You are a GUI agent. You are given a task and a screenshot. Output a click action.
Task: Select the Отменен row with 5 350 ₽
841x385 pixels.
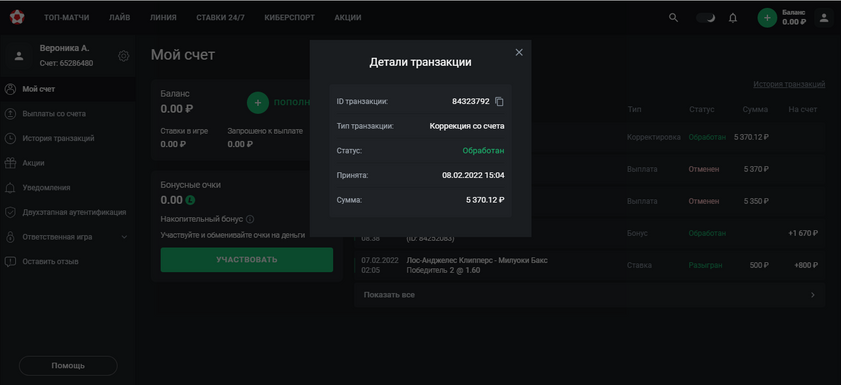click(x=589, y=202)
